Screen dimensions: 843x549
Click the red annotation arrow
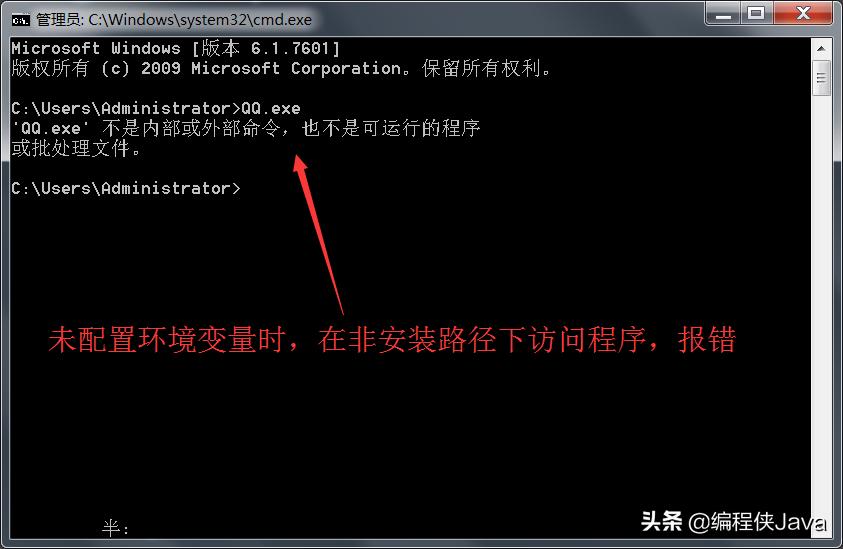pyautogui.click(x=318, y=235)
